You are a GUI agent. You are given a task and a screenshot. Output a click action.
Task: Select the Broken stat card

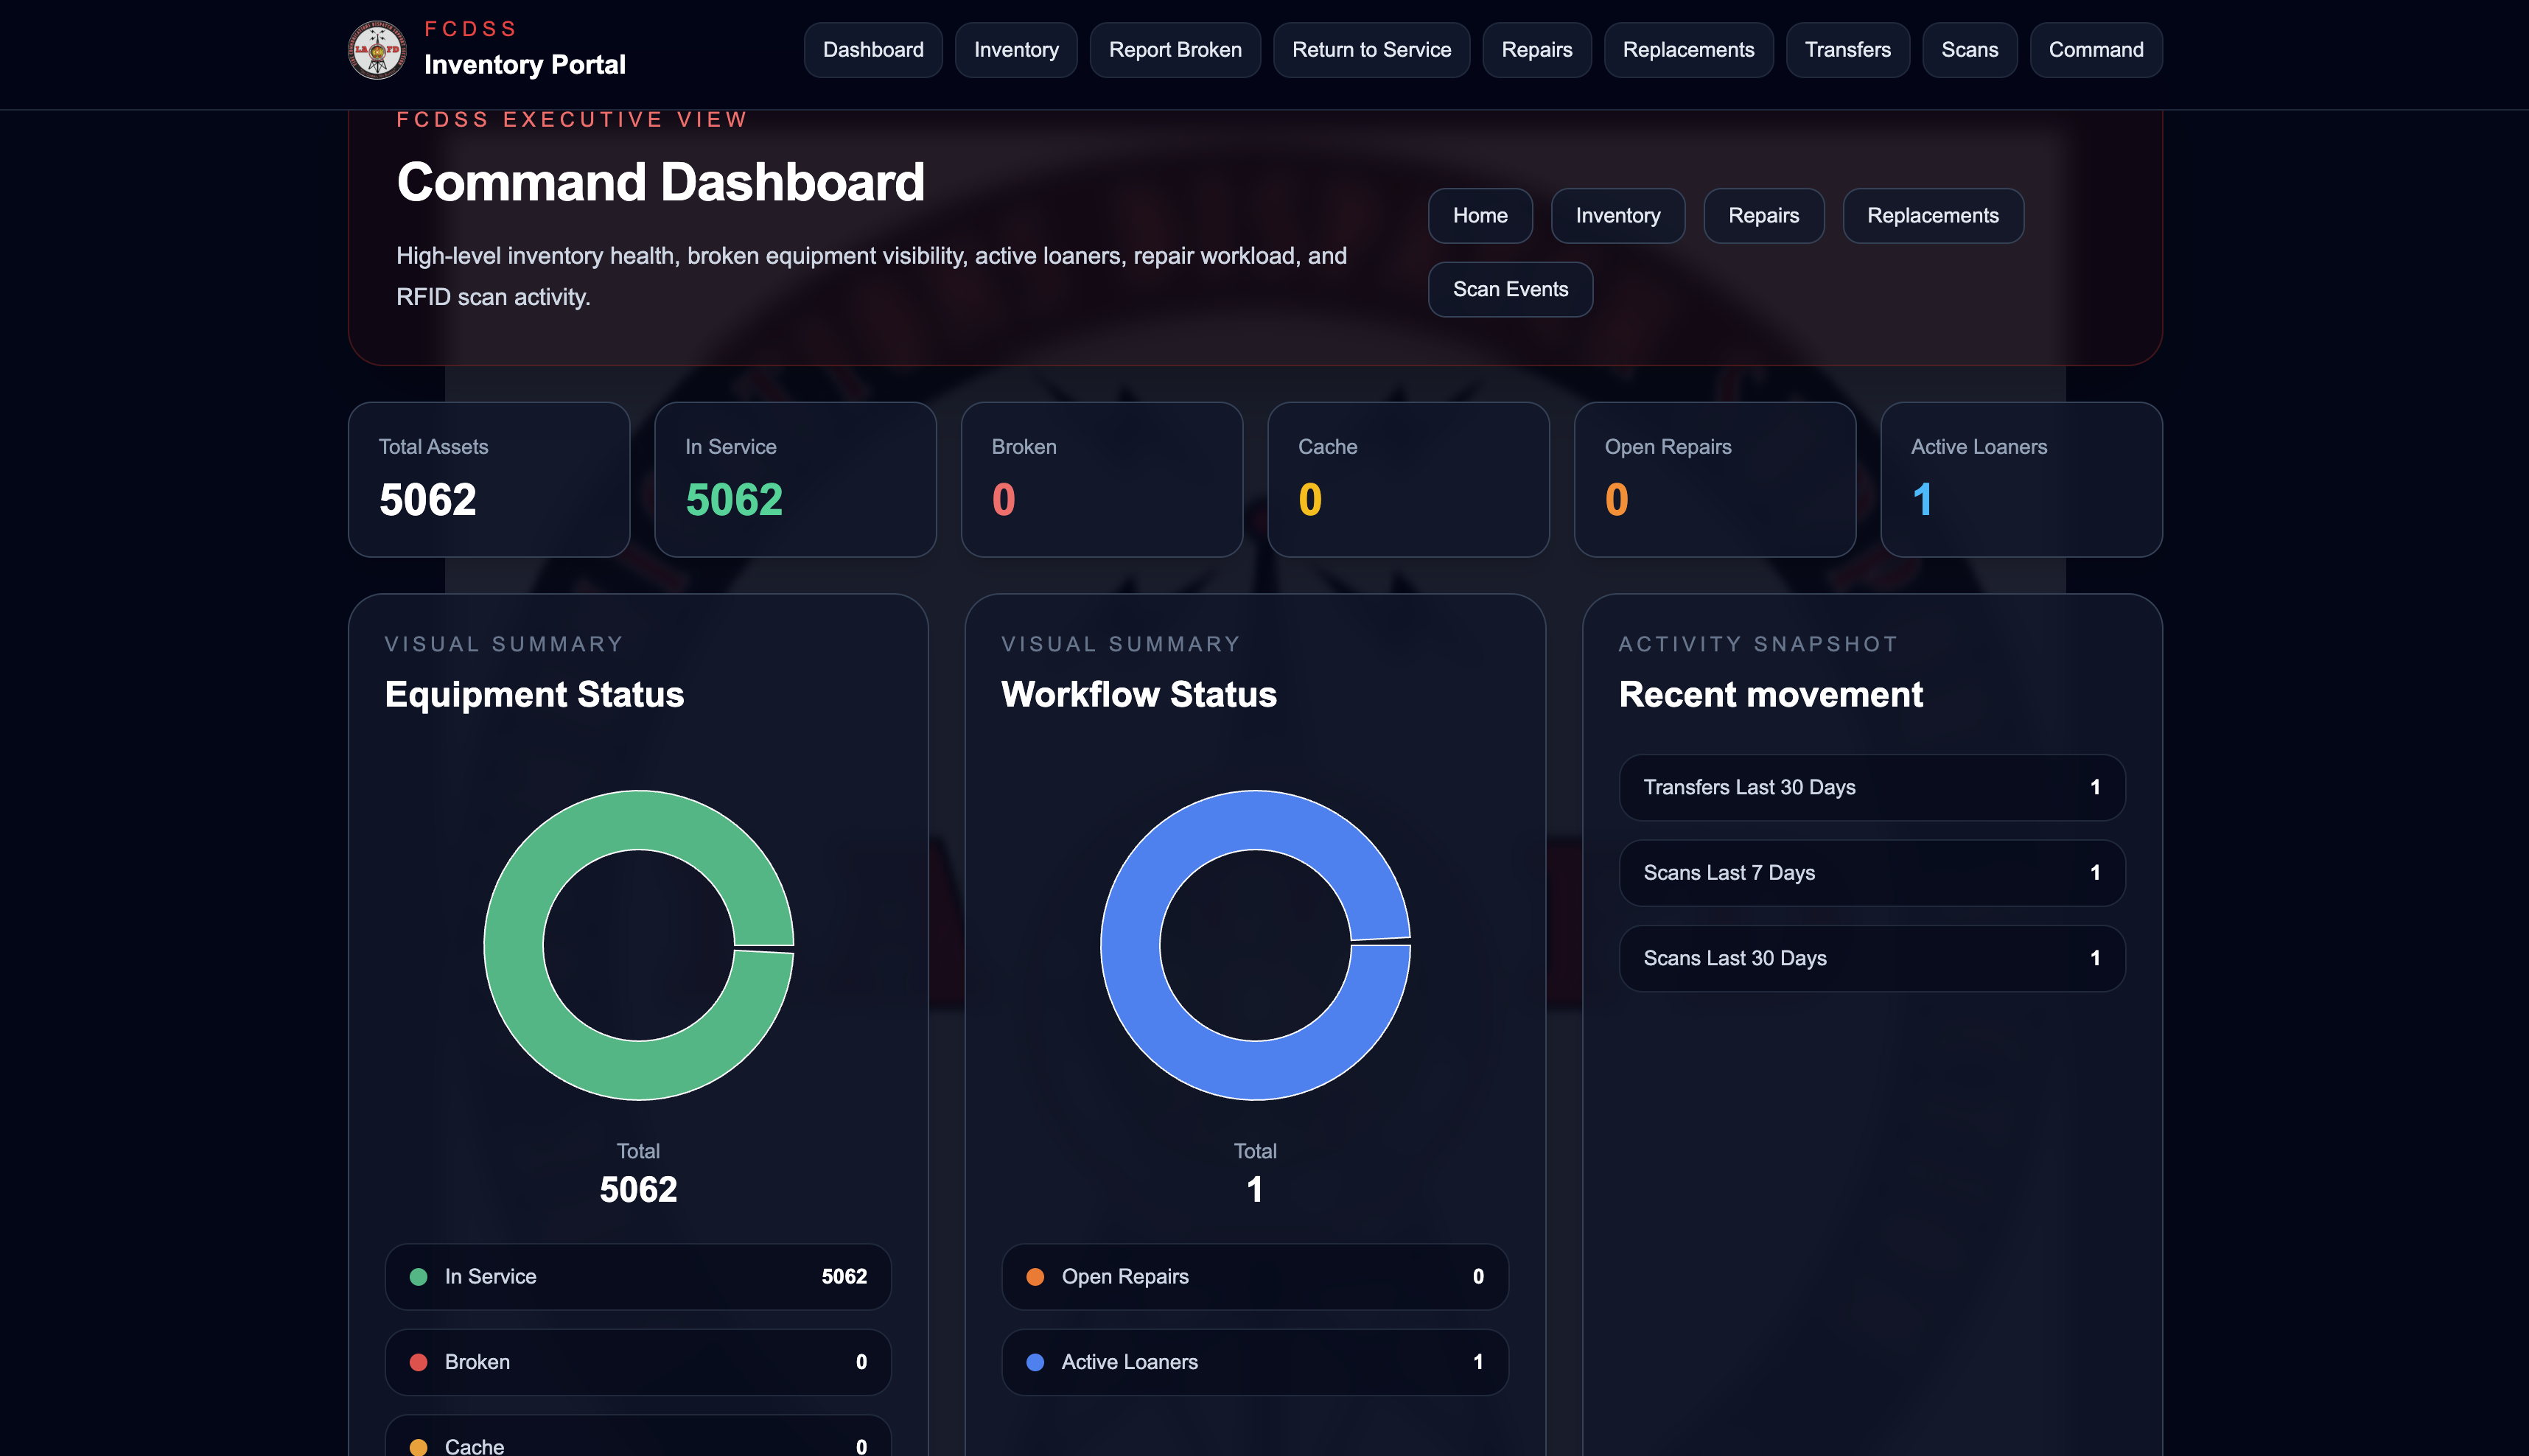(x=1101, y=479)
